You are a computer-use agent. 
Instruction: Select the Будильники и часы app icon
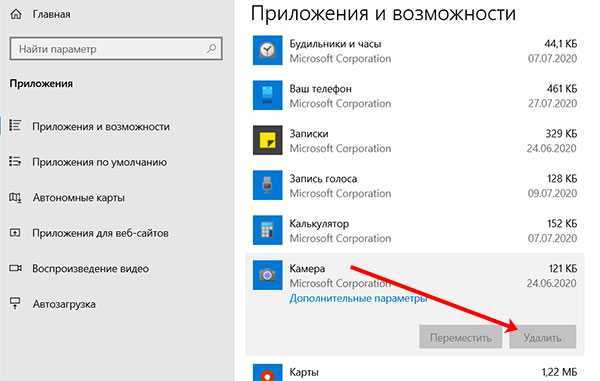tap(267, 50)
